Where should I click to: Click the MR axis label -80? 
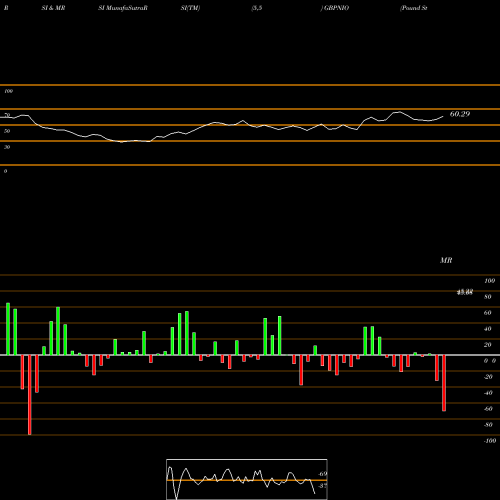488,425
